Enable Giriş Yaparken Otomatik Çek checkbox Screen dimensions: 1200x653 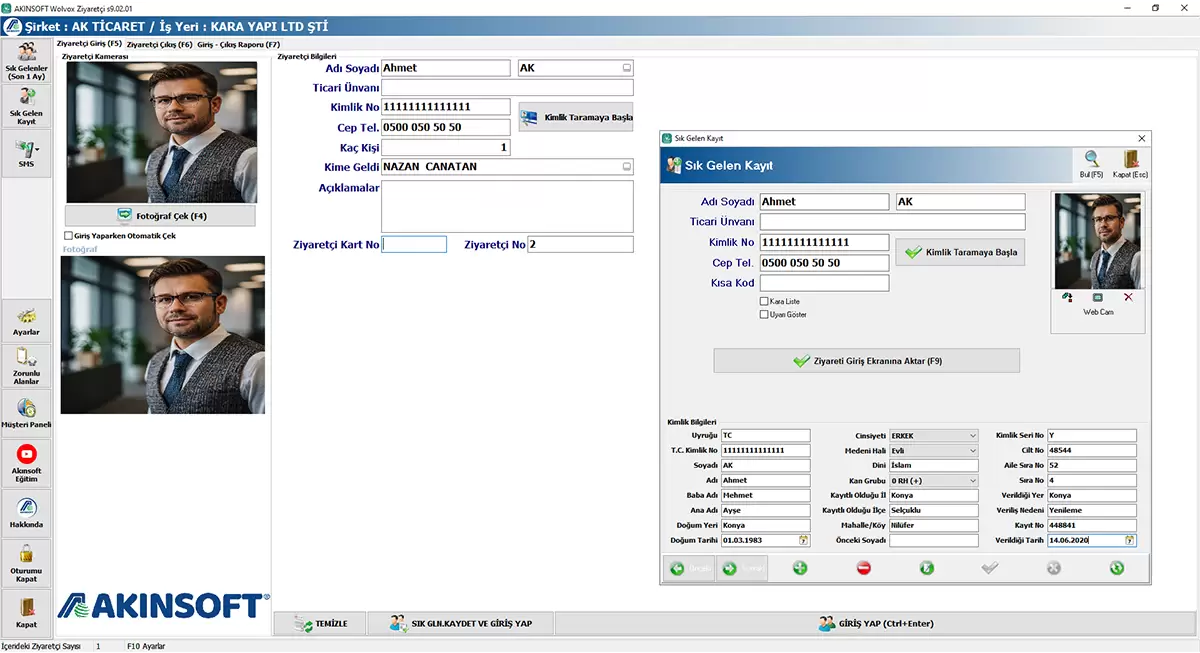coord(68,236)
